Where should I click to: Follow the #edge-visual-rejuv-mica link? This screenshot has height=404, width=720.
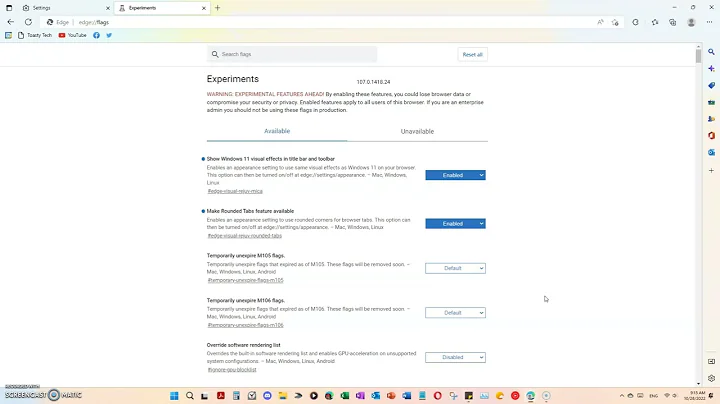click(235, 191)
